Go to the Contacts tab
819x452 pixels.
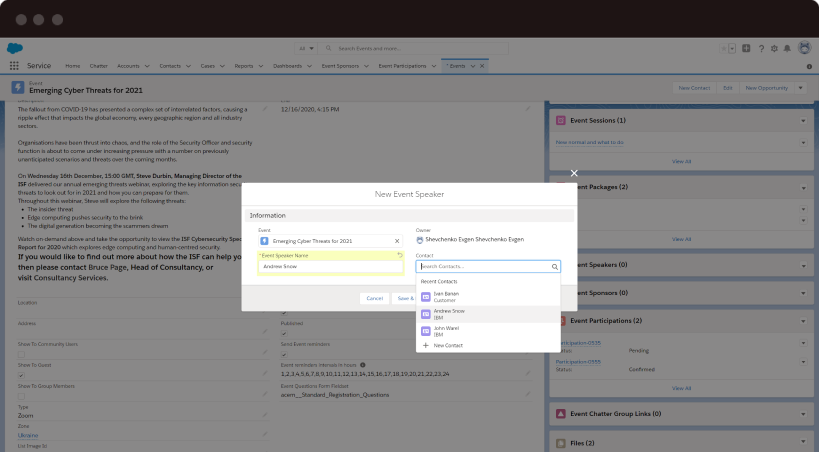tap(170, 66)
